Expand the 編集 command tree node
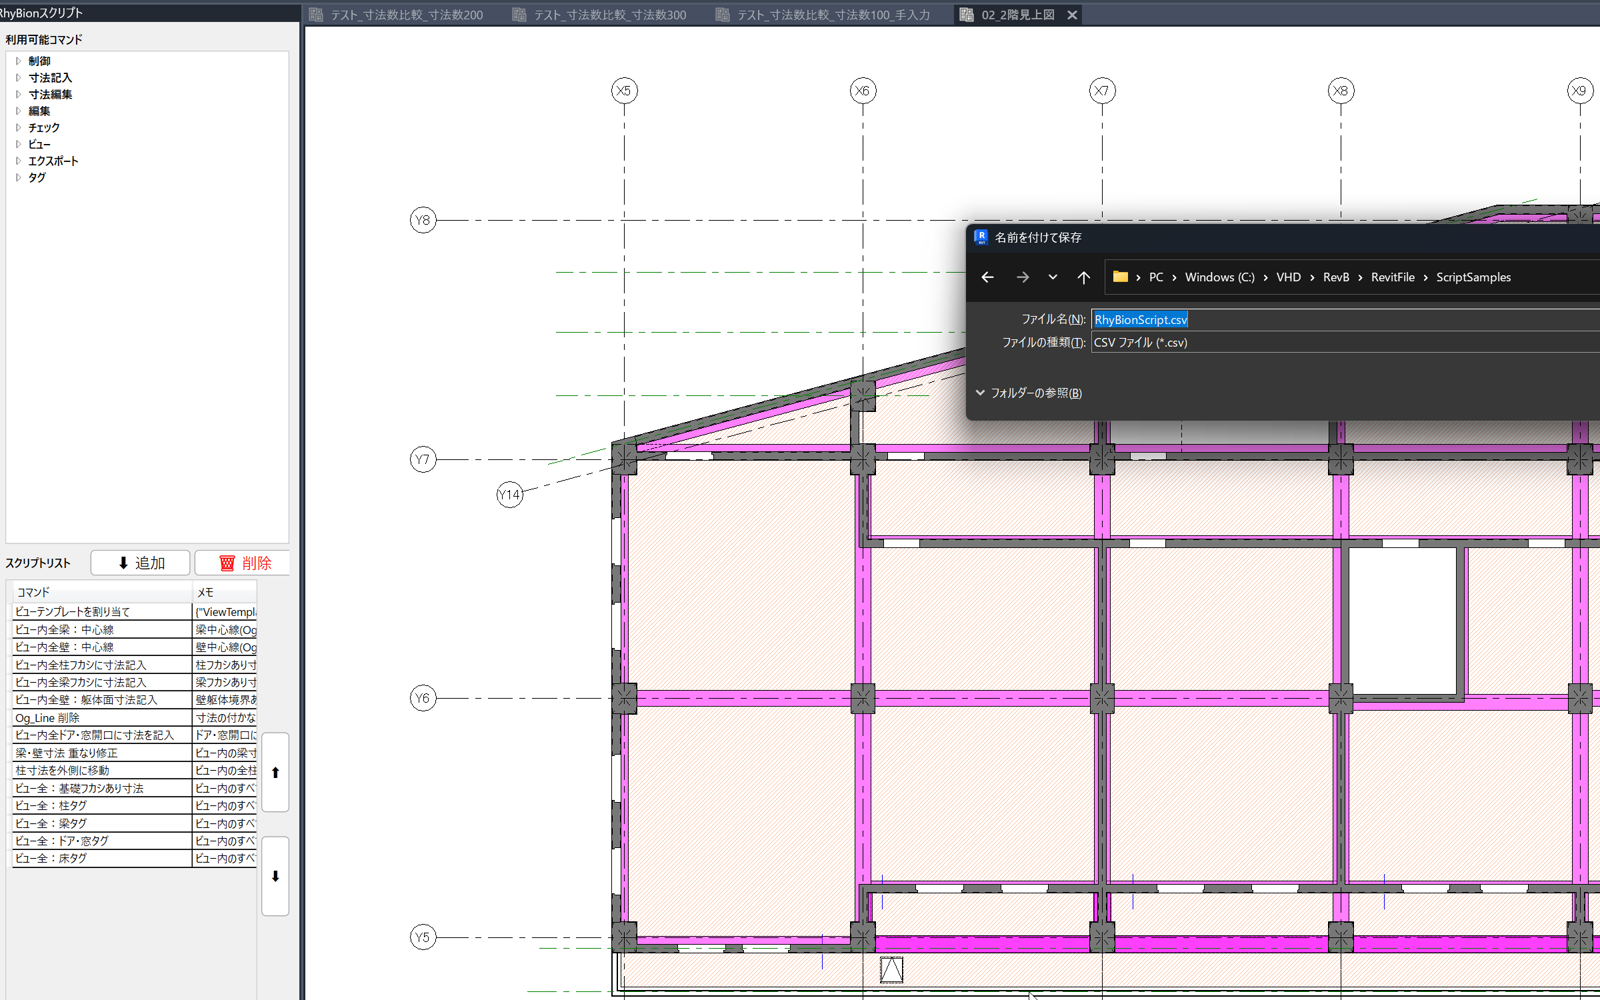This screenshot has width=1600, height=1000. click(18, 111)
